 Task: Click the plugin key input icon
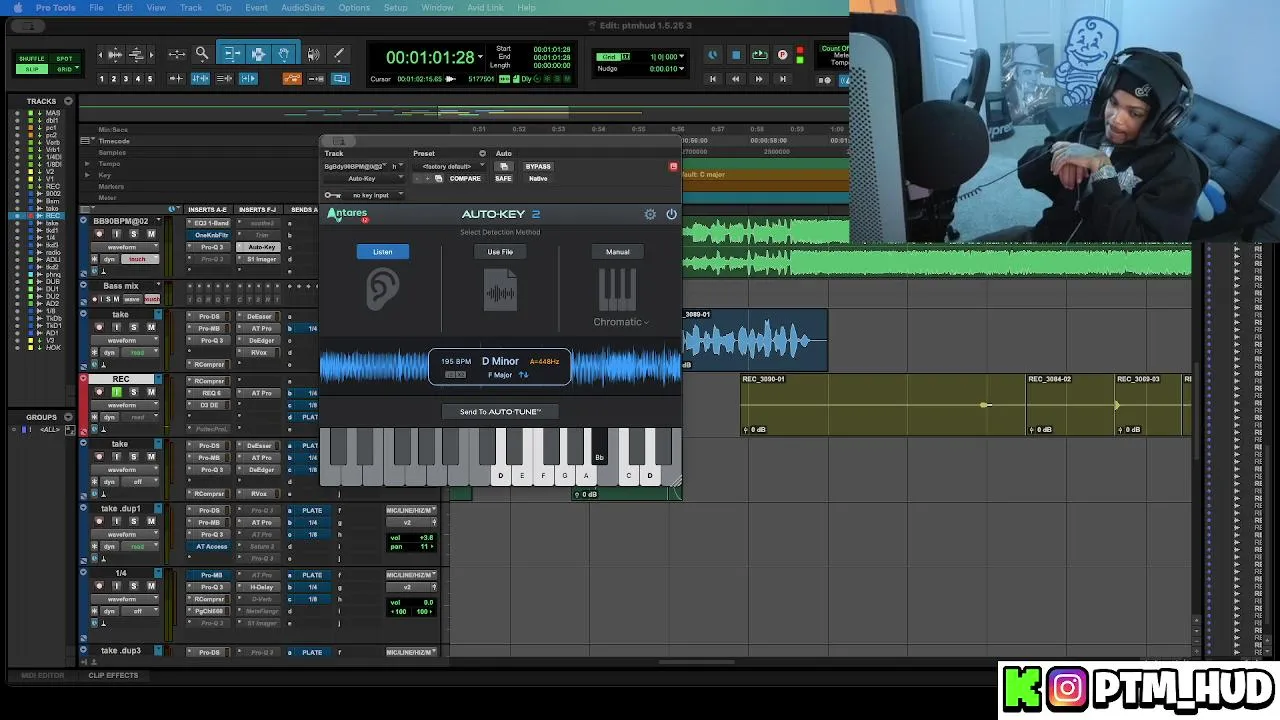coord(332,195)
